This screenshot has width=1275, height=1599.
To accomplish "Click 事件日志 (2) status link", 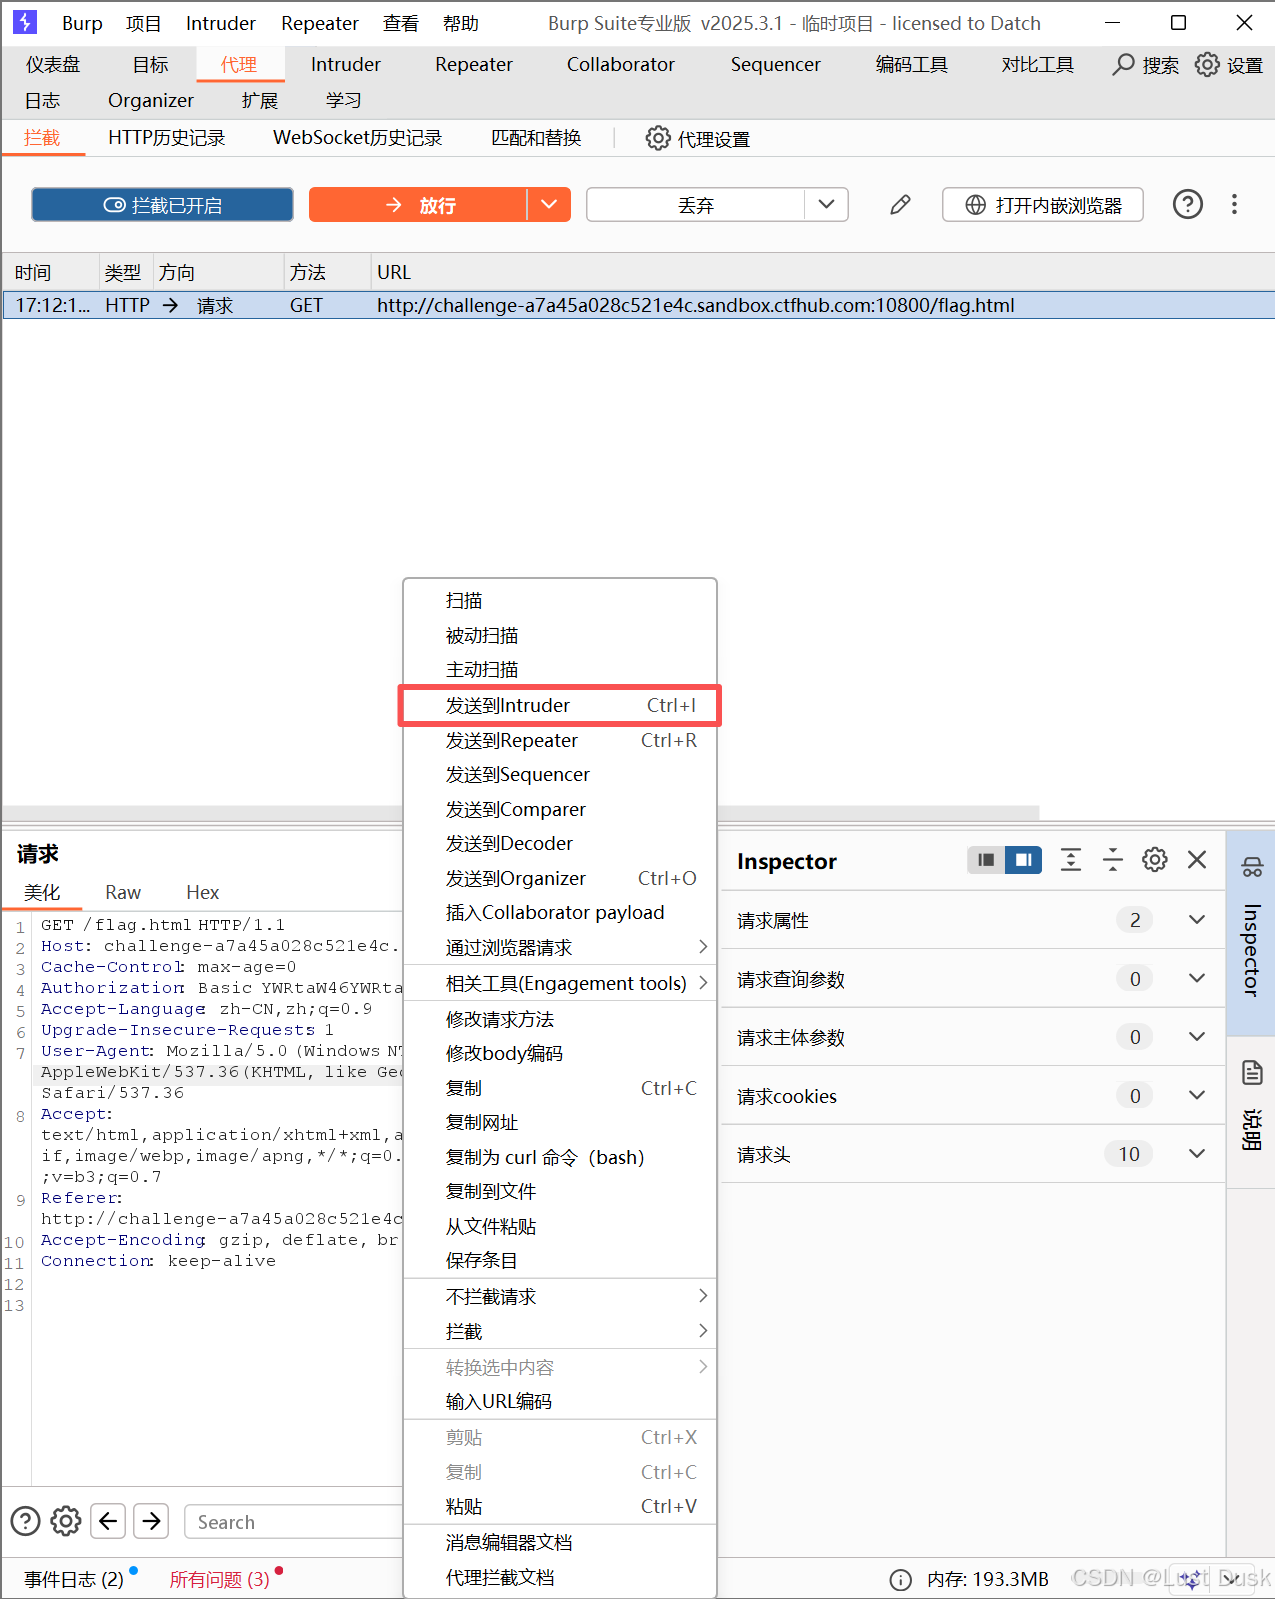I will (74, 1579).
